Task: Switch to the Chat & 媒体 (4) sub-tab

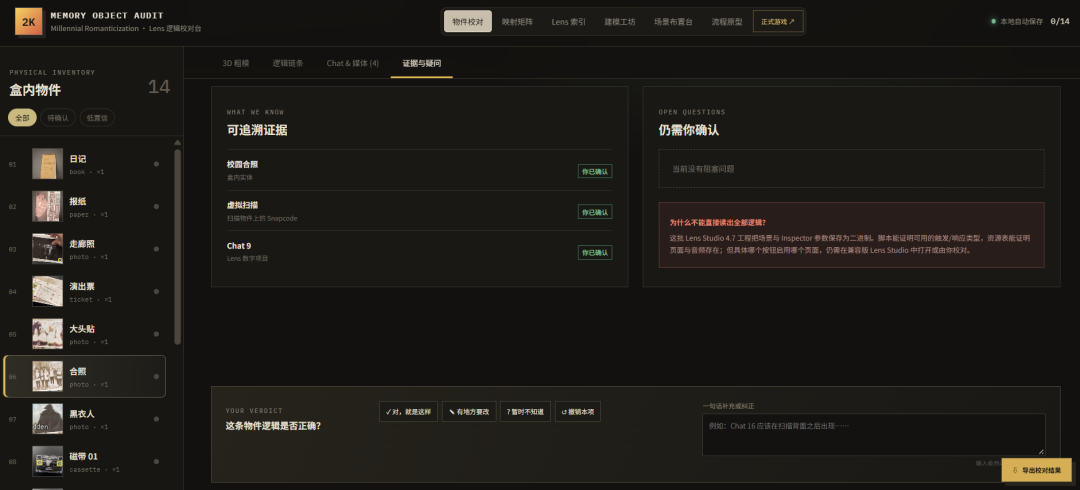Action: click(353, 63)
